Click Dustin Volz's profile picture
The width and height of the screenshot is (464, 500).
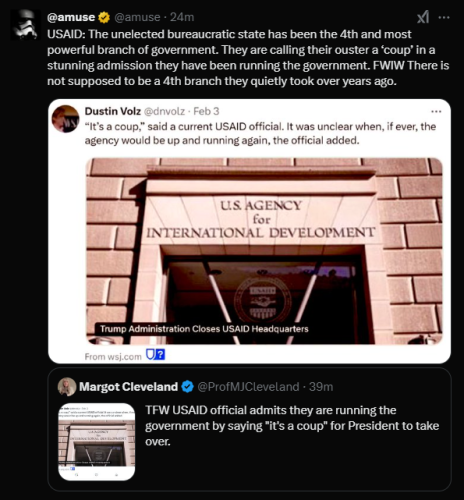click(65, 119)
